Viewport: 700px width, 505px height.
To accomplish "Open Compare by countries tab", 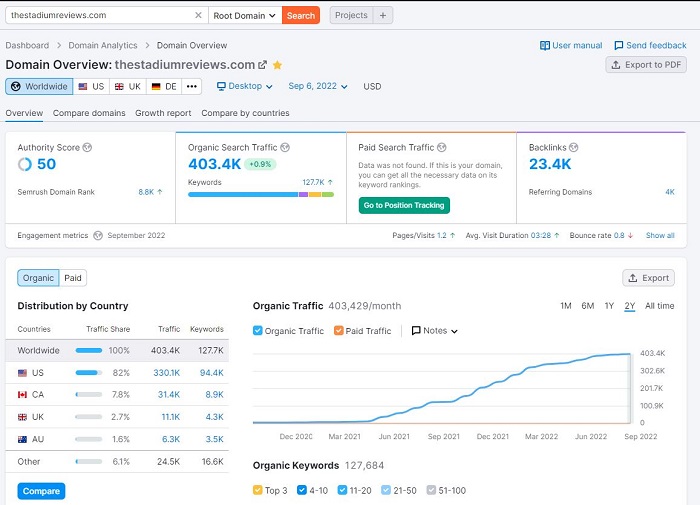I will [x=245, y=113].
